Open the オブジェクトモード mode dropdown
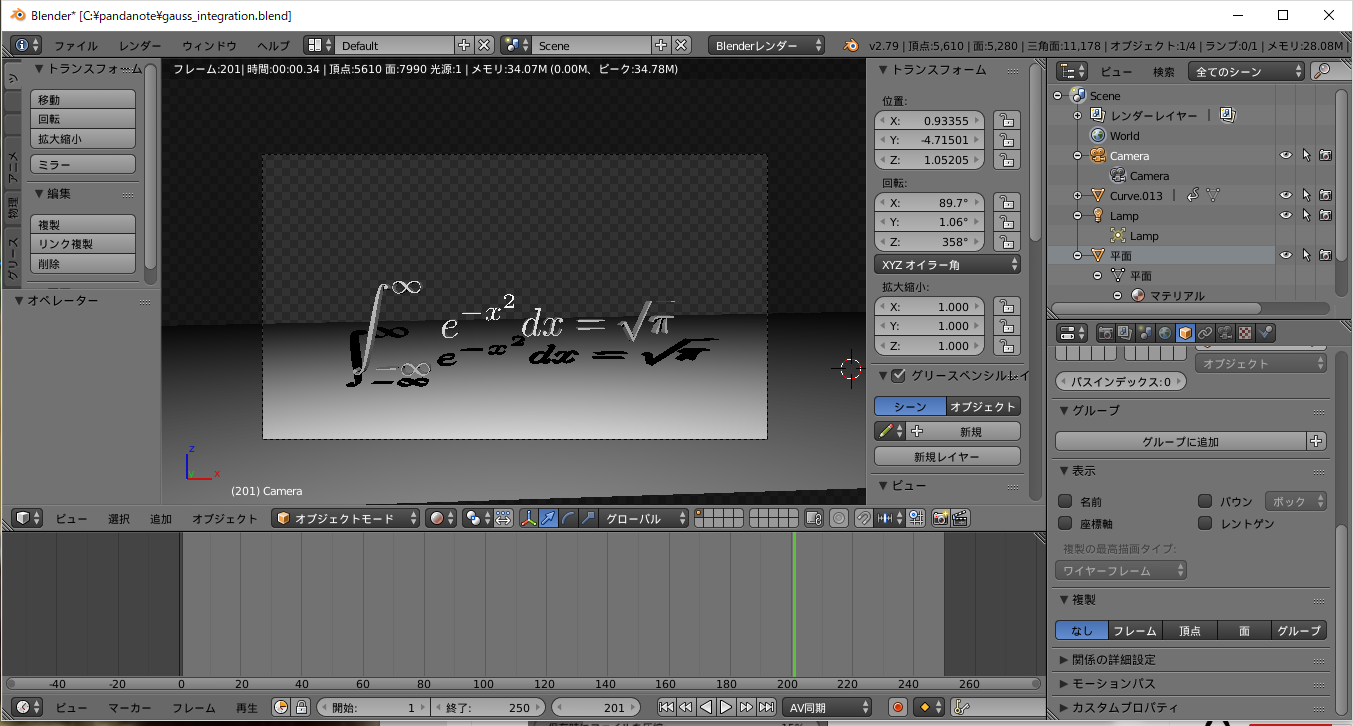The width and height of the screenshot is (1353, 726). [x=347, y=518]
